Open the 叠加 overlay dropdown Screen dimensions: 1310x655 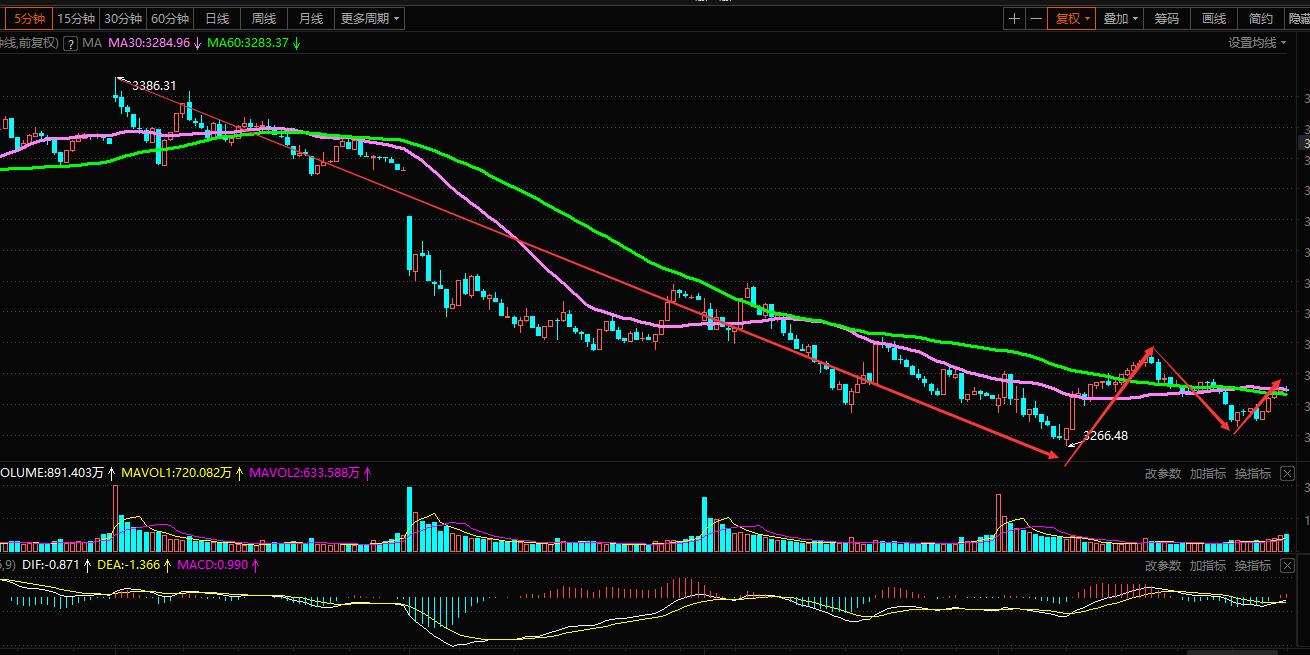tap(1121, 18)
